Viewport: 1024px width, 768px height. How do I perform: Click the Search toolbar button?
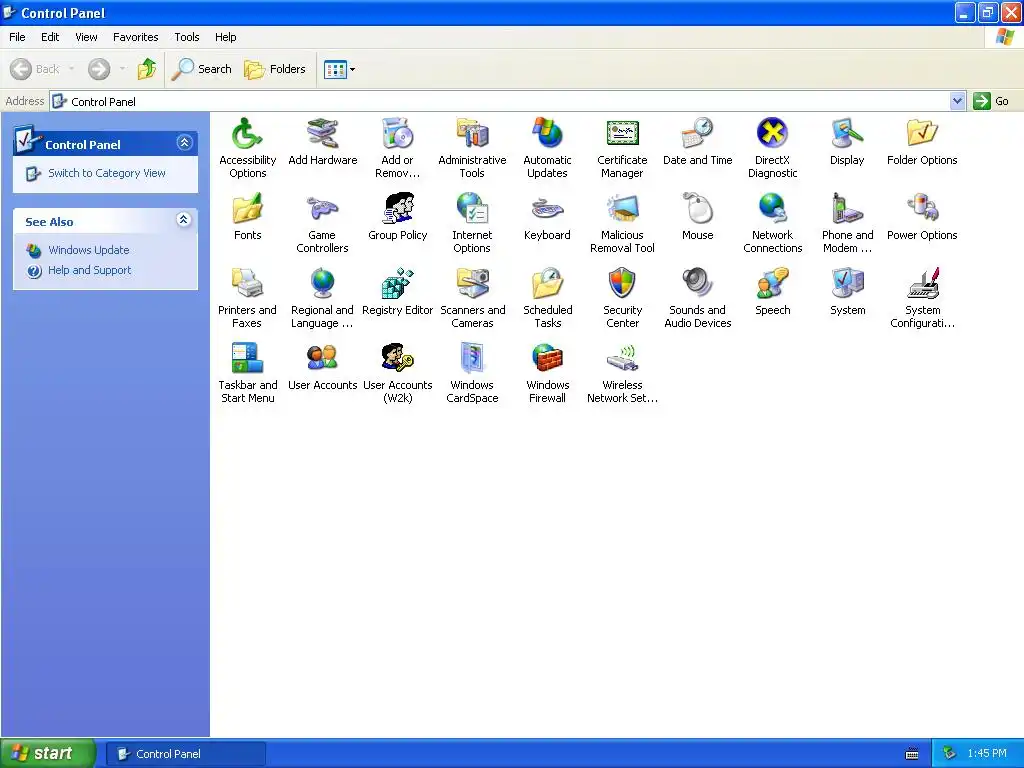pos(202,69)
